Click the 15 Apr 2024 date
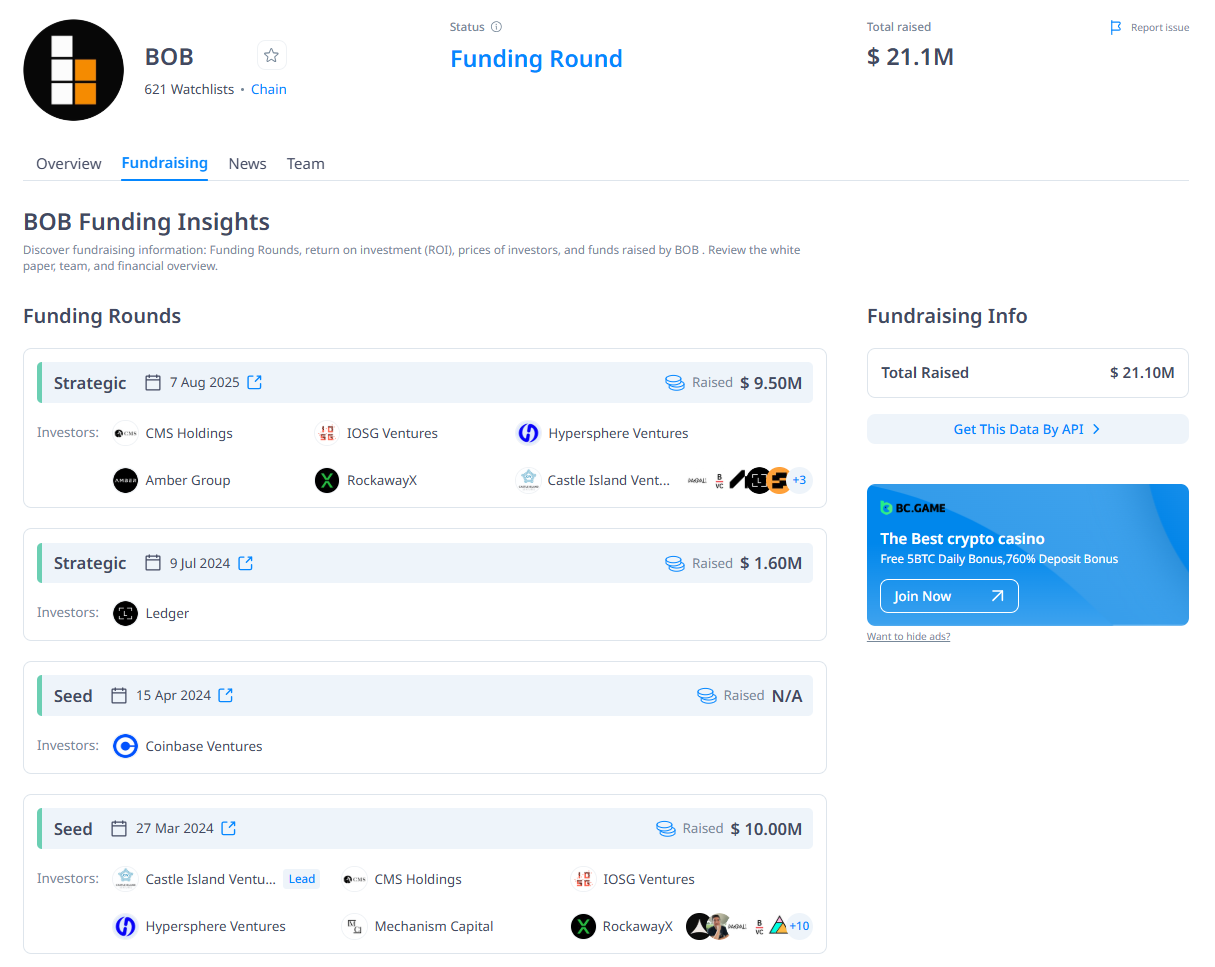The image size is (1215, 967). pyautogui.click(x=174, y=695)
